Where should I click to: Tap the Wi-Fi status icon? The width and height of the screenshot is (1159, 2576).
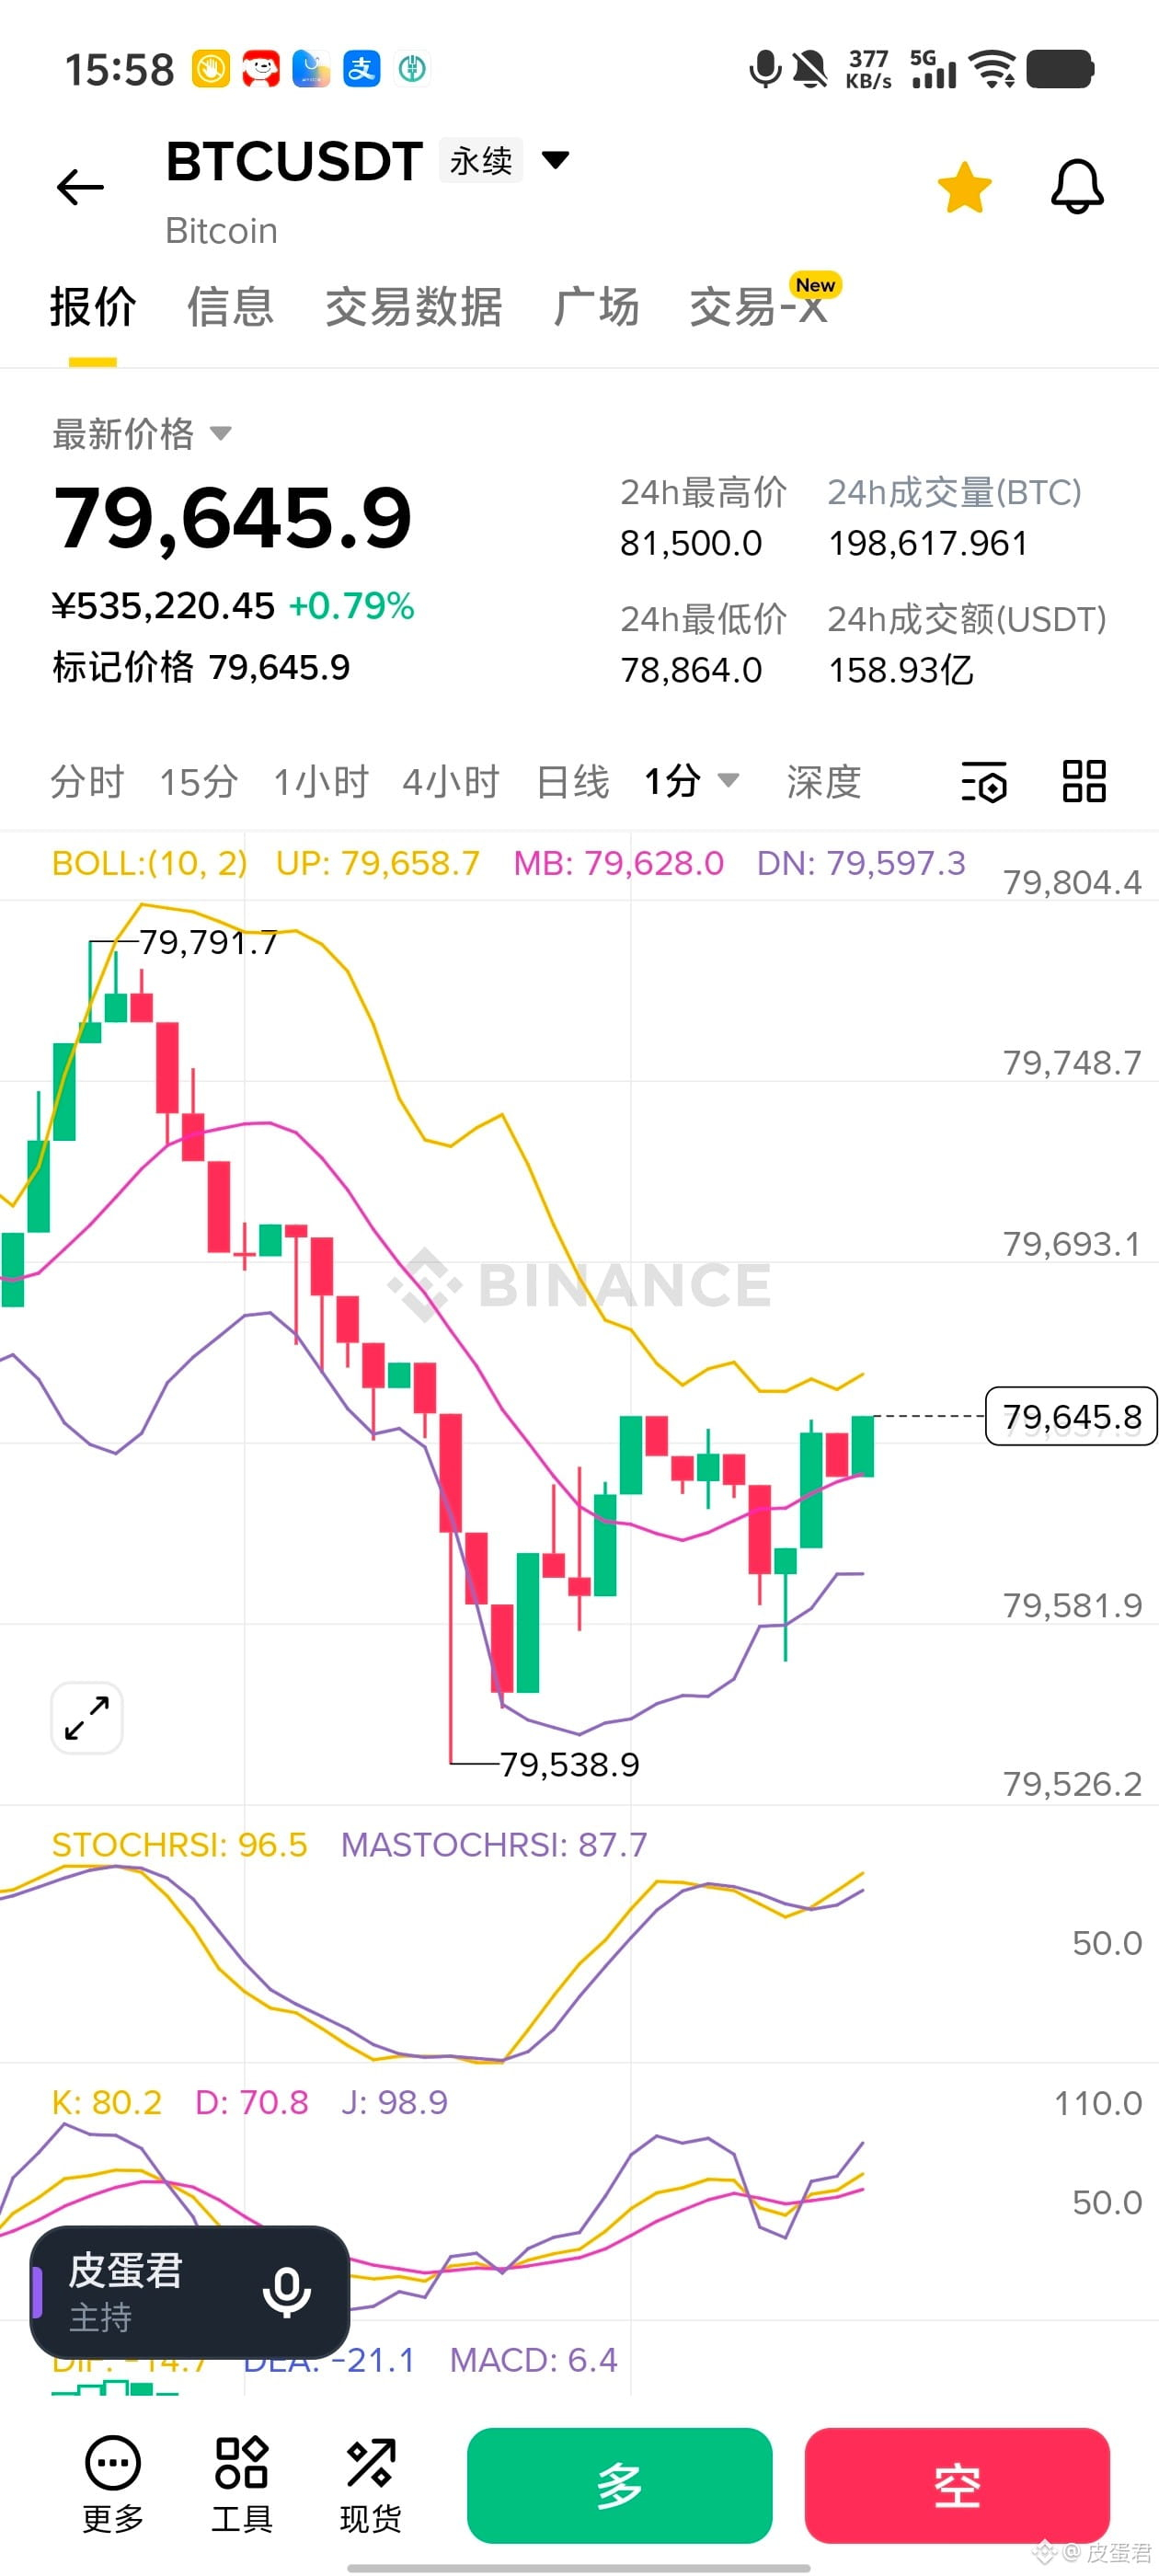click(x=993, y=69)
